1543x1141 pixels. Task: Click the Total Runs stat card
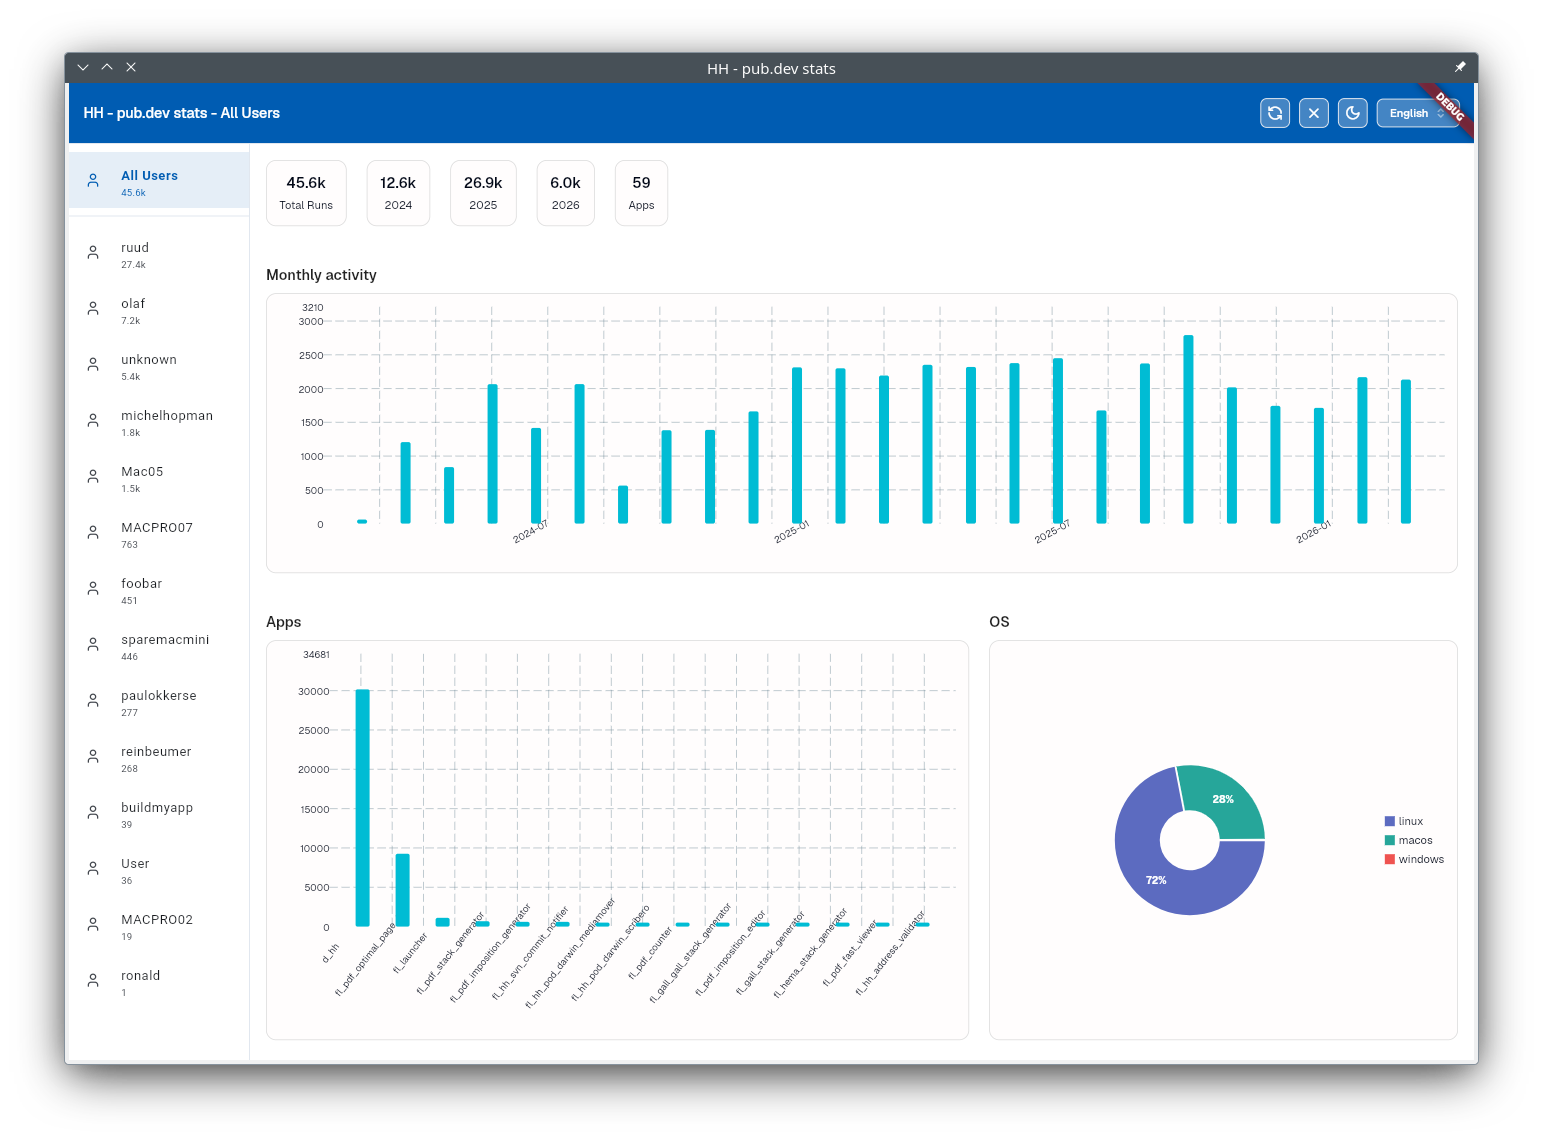(x=306, y=193)
